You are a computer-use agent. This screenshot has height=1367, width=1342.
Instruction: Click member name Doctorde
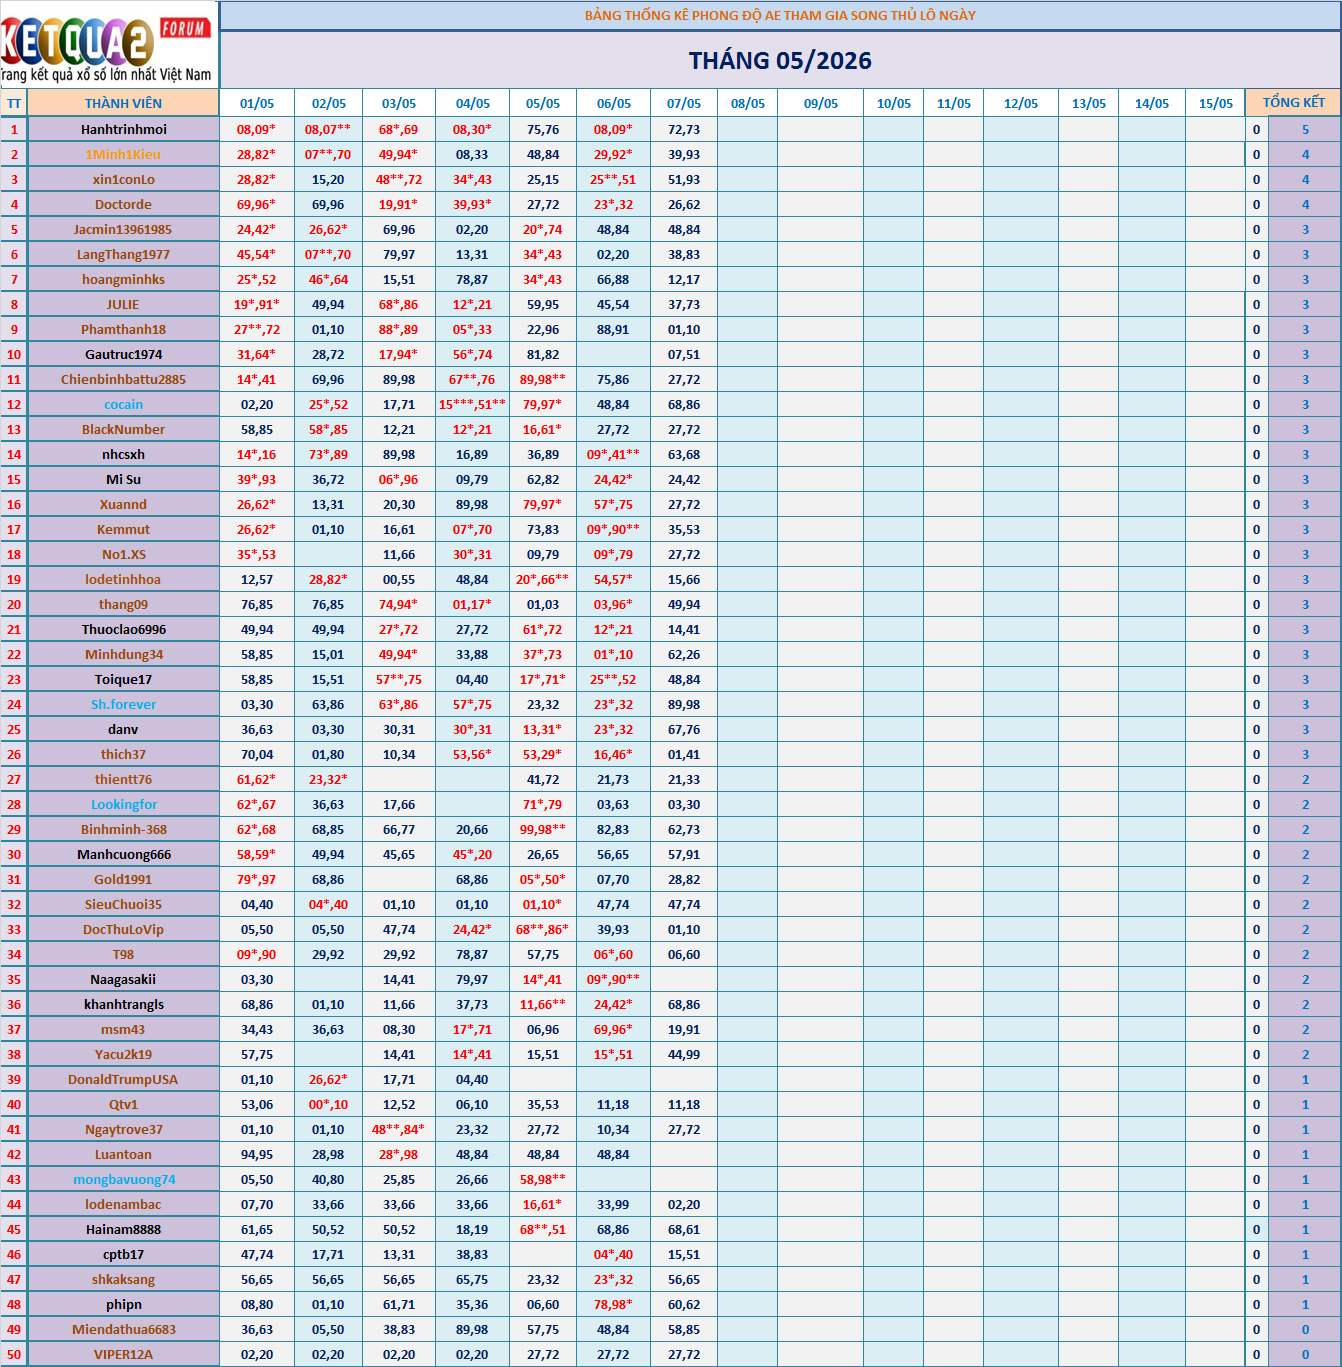tap(124, 204)
